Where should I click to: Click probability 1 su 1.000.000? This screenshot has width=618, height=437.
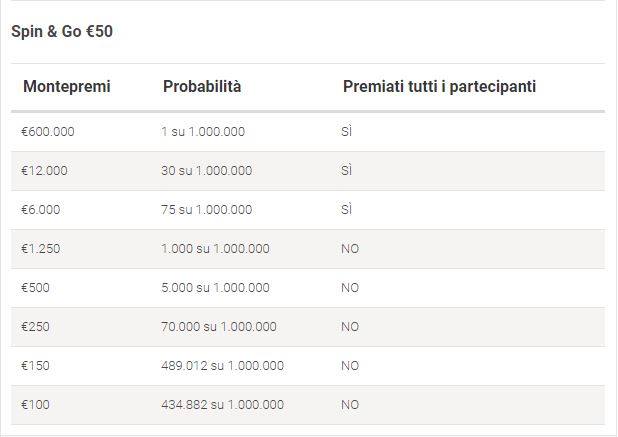click(203, 132)
